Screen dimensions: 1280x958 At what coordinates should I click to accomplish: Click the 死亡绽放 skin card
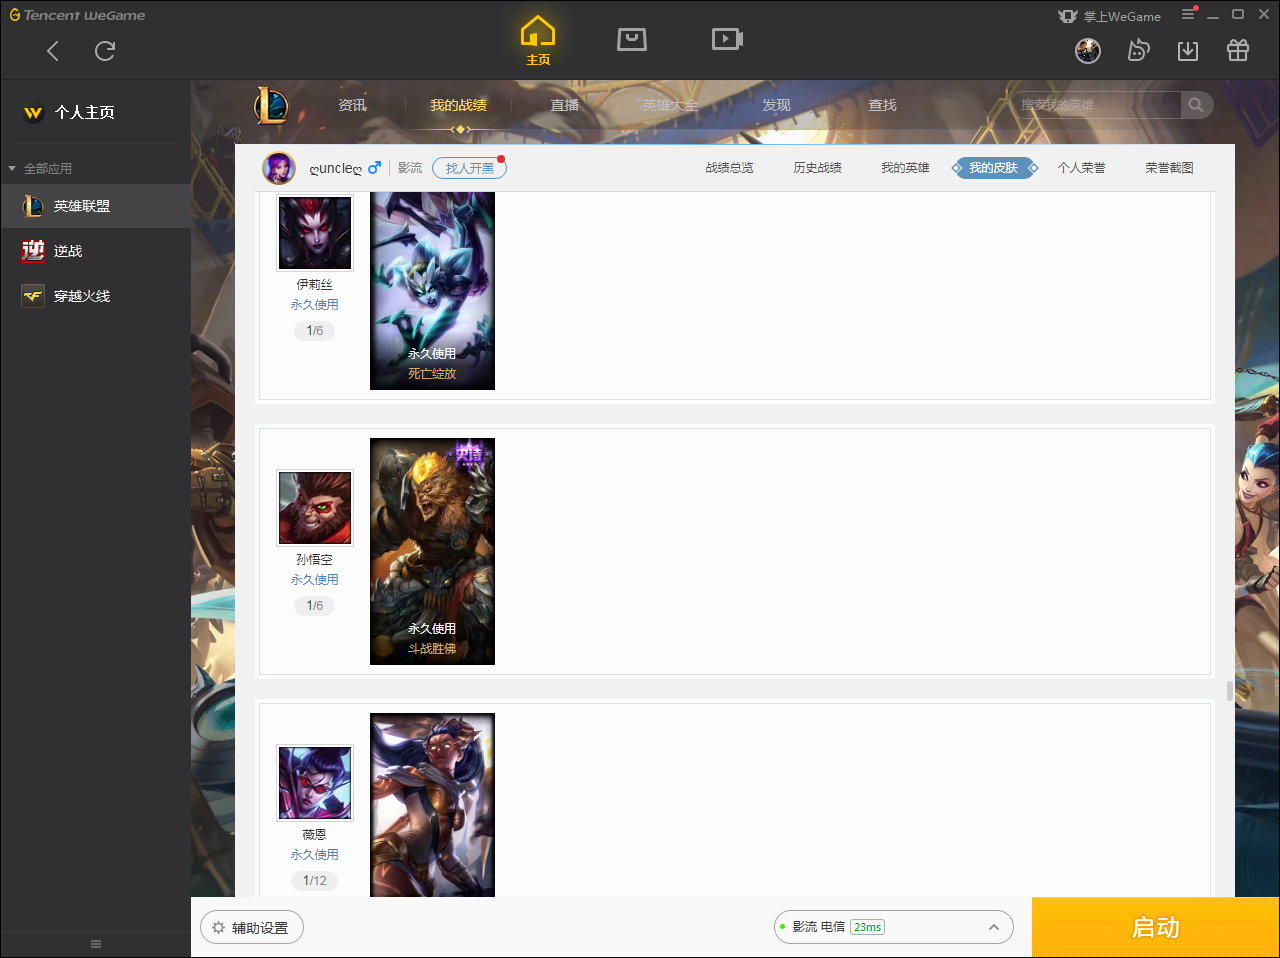432,290
